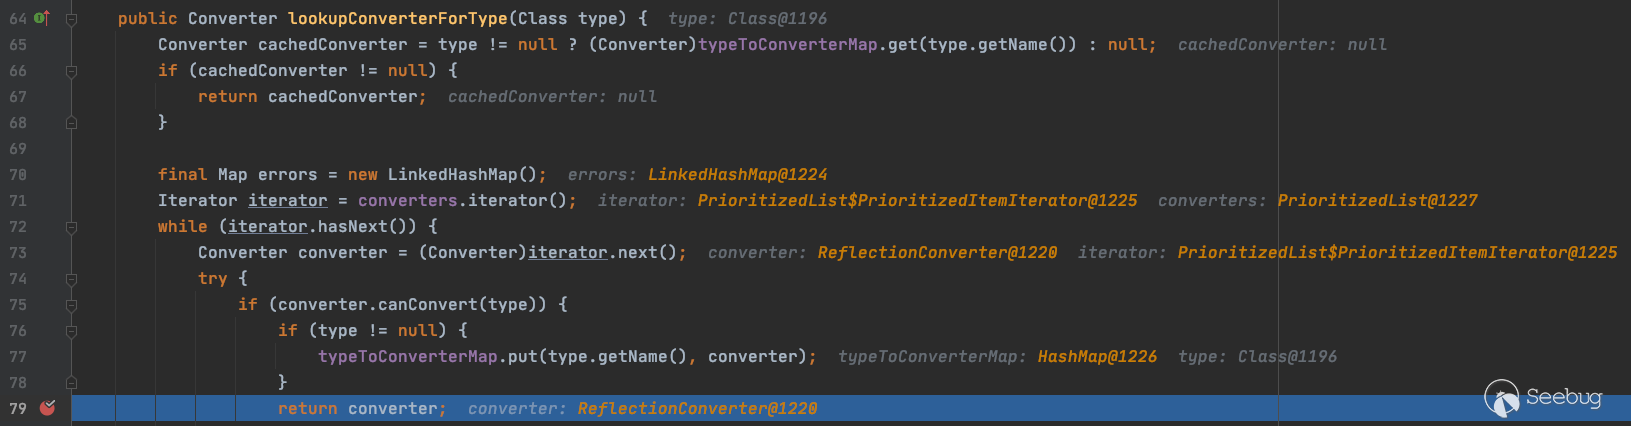The width and height of the screenshot is (1631, 426).
Task: Click the Seebug watermark logo
Action: (1543, 398)
